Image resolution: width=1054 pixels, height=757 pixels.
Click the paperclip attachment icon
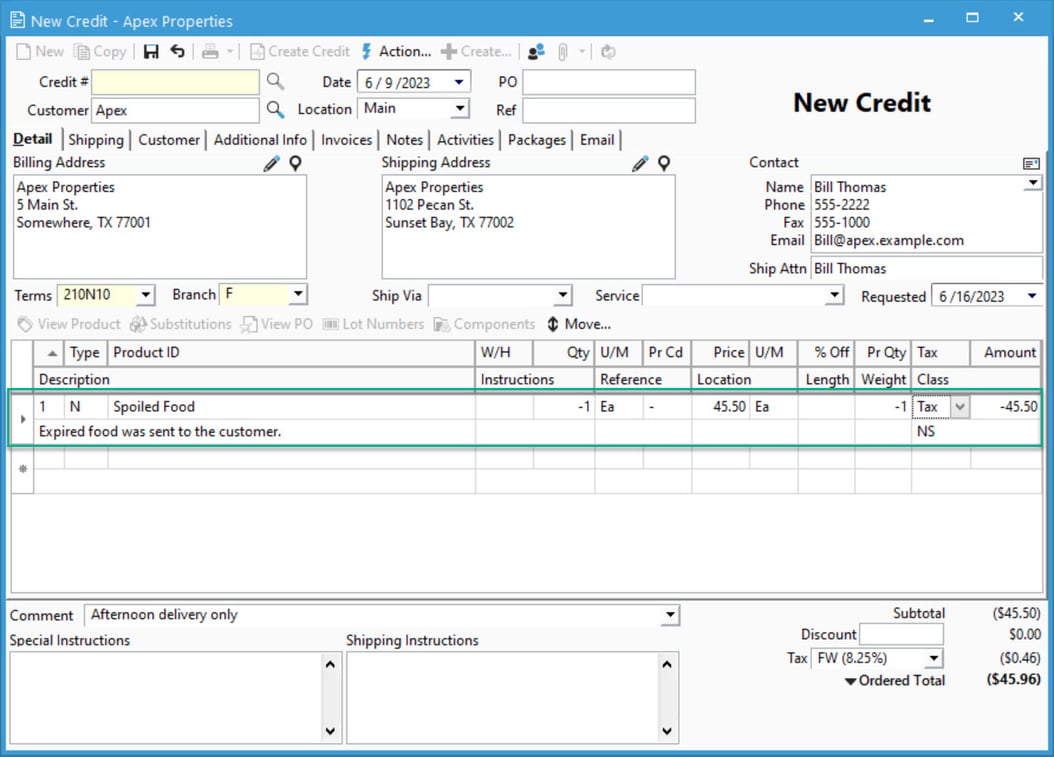[x=563, y=52]
